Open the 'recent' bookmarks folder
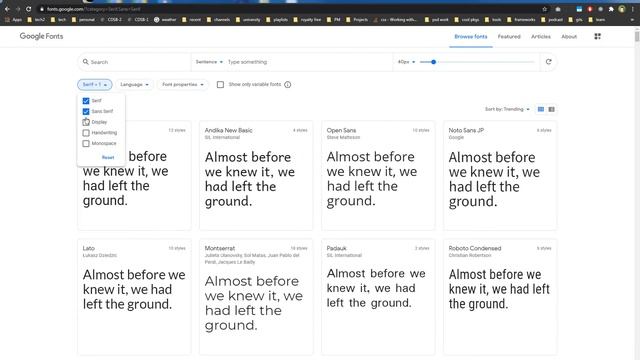 tap(192, 20)
